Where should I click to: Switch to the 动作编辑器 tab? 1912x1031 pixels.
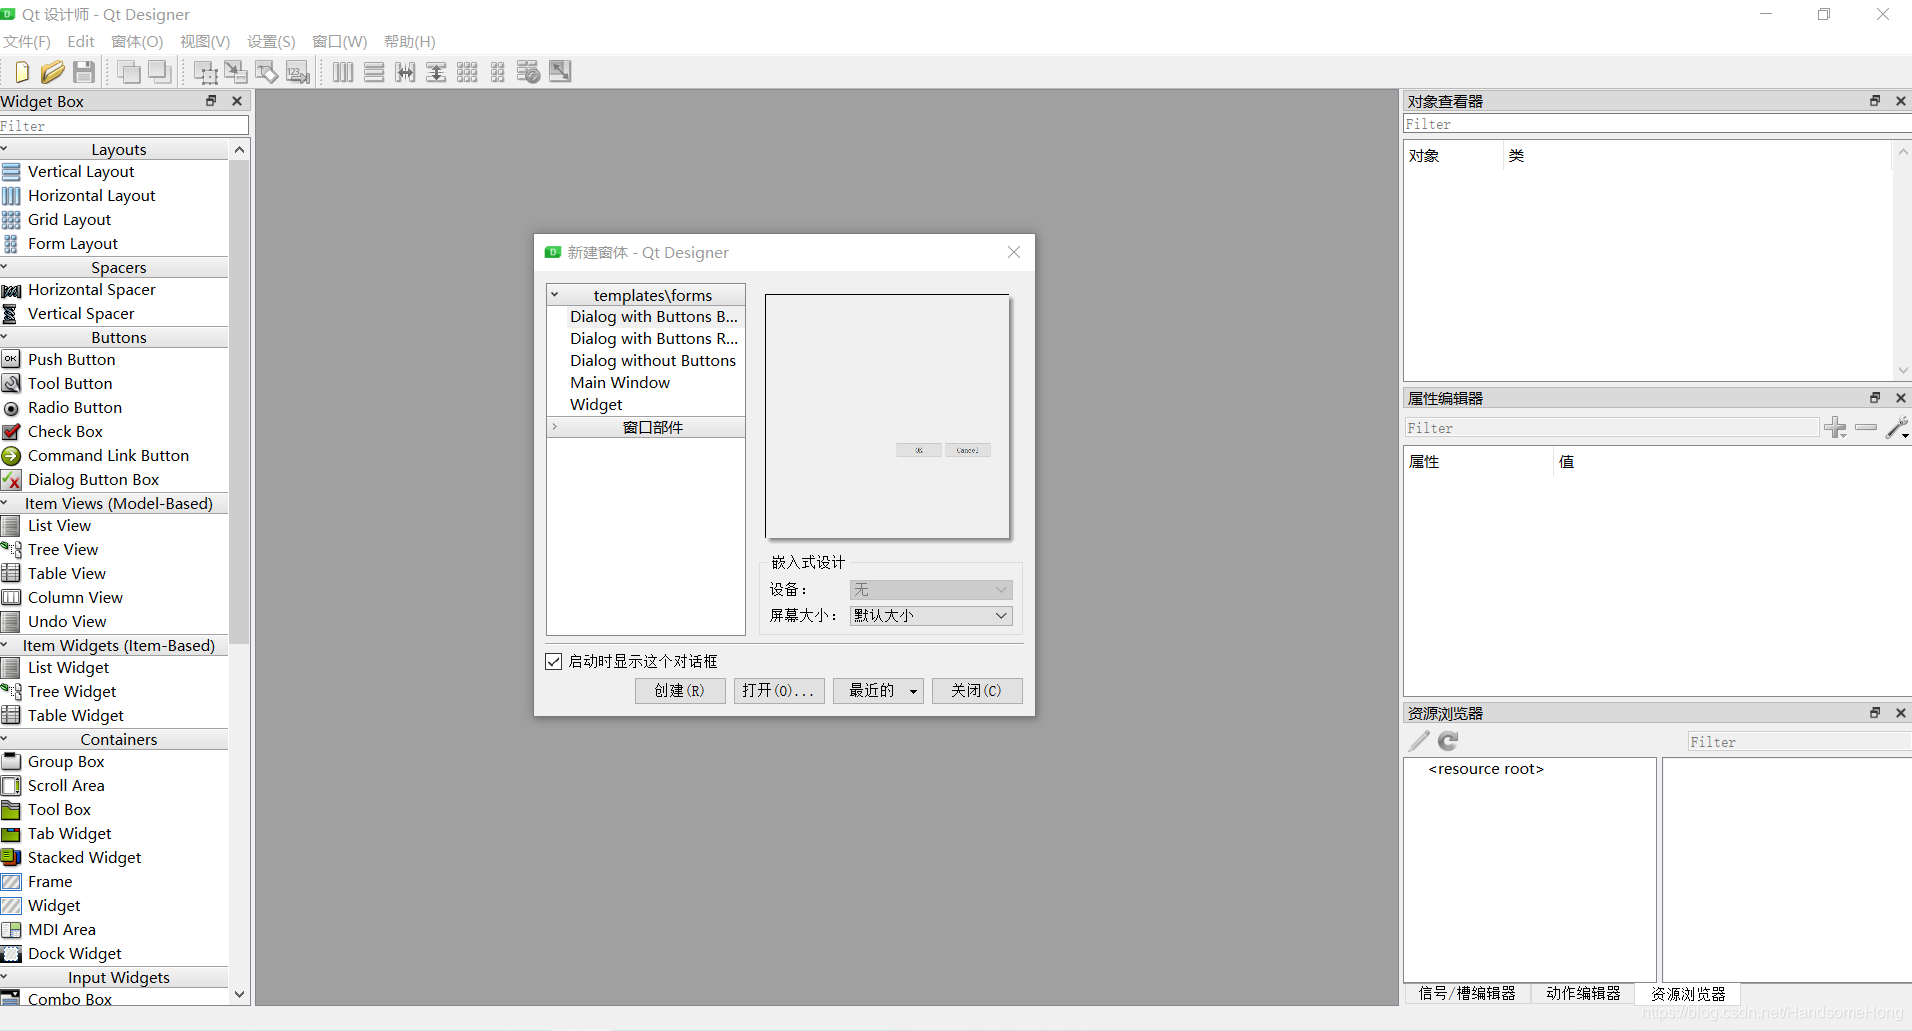click(x=1583, y=993)
